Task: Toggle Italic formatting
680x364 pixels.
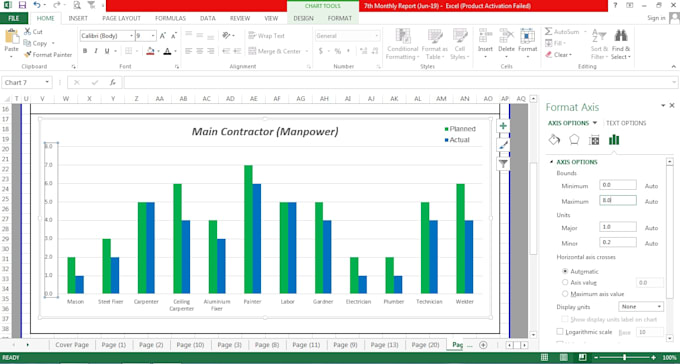Action: pyautogui.click(x=96, y=51)
